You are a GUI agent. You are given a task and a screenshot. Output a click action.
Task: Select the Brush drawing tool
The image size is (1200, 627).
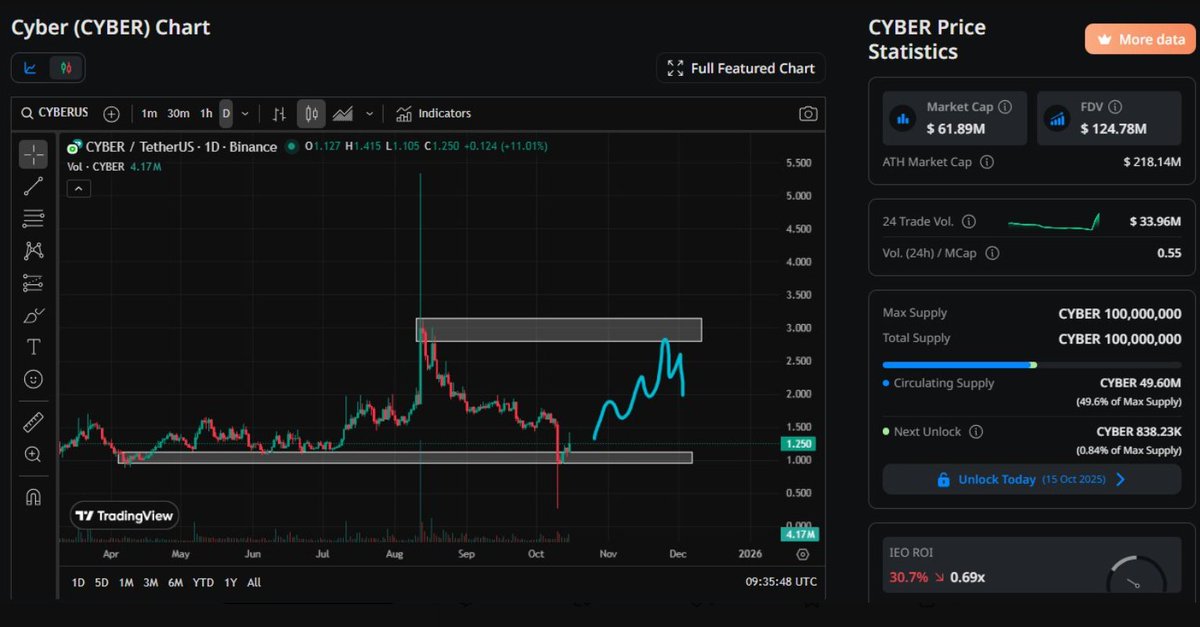(33, 315)
